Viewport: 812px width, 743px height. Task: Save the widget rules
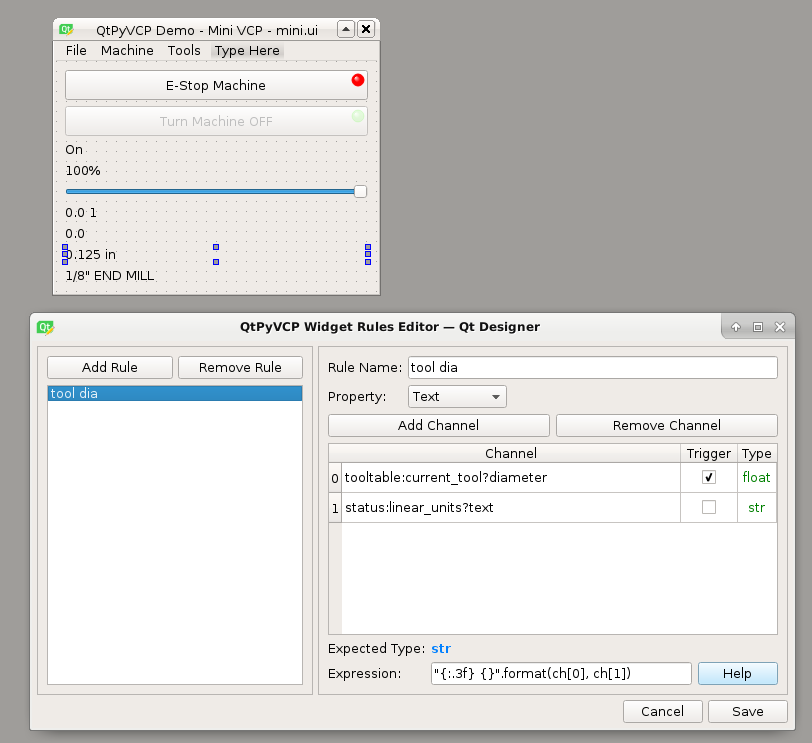click(x=747, y=711)
